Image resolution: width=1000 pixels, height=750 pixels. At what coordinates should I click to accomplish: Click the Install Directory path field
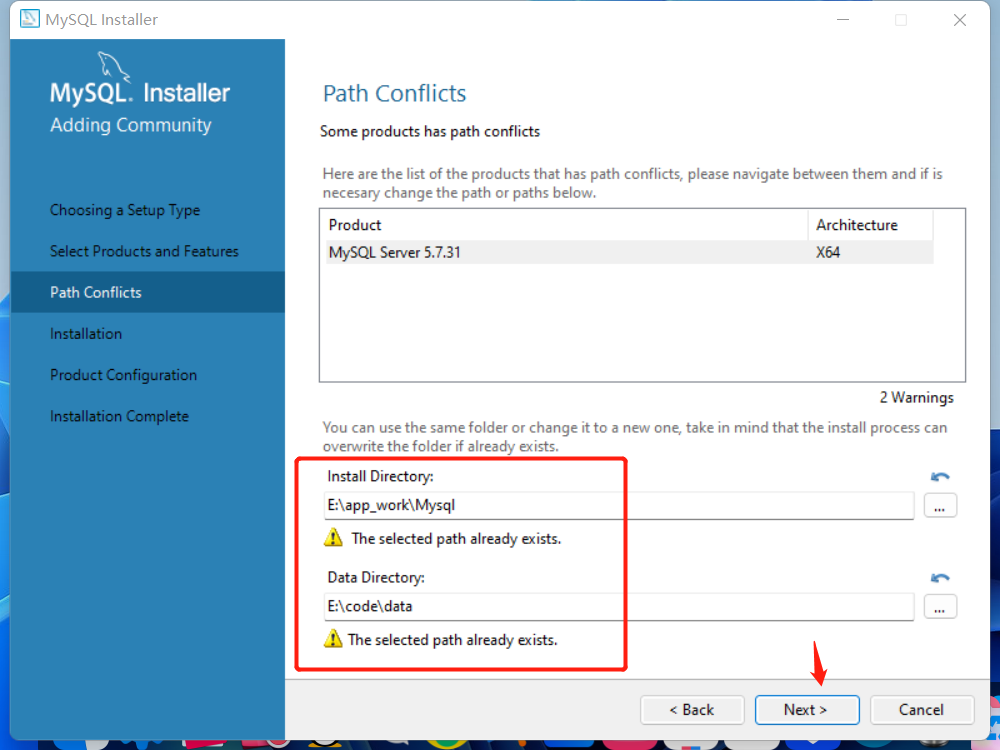[x=619, y=506]
